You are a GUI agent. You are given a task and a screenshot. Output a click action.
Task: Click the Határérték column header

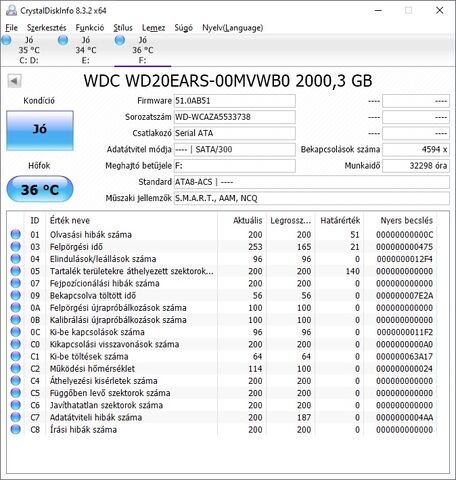[x=339, y=220]
